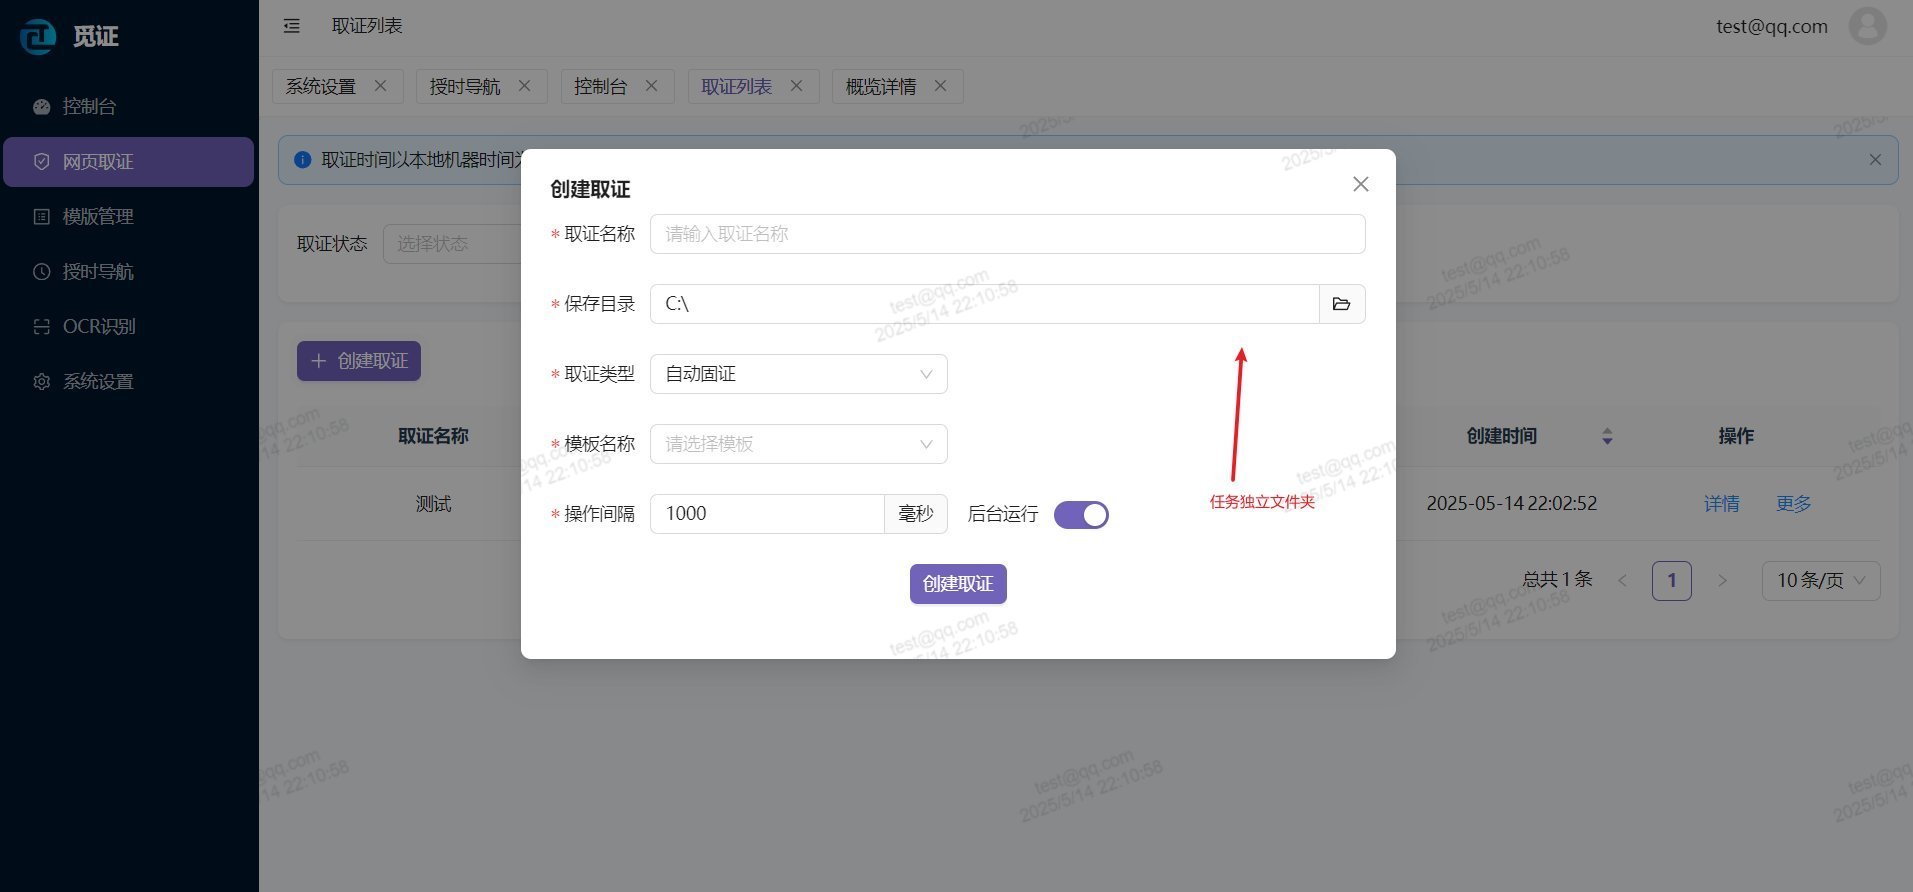Open 模版管理 in the sidebar

[x=98, y=217]
